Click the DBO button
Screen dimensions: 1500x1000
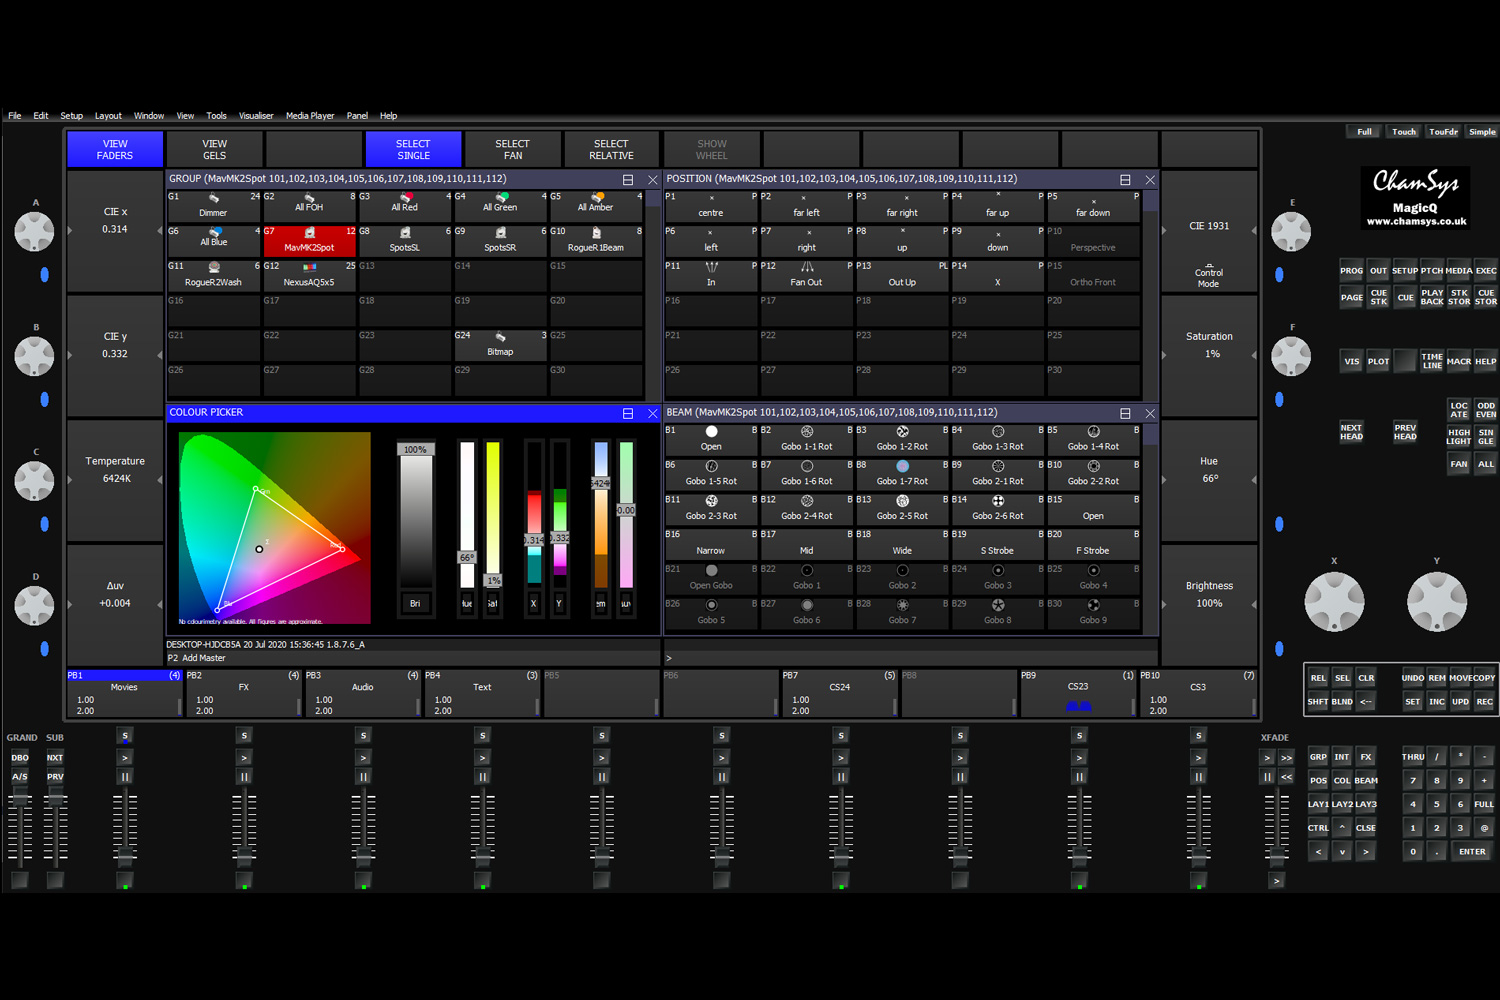click(x=20, y=758)
